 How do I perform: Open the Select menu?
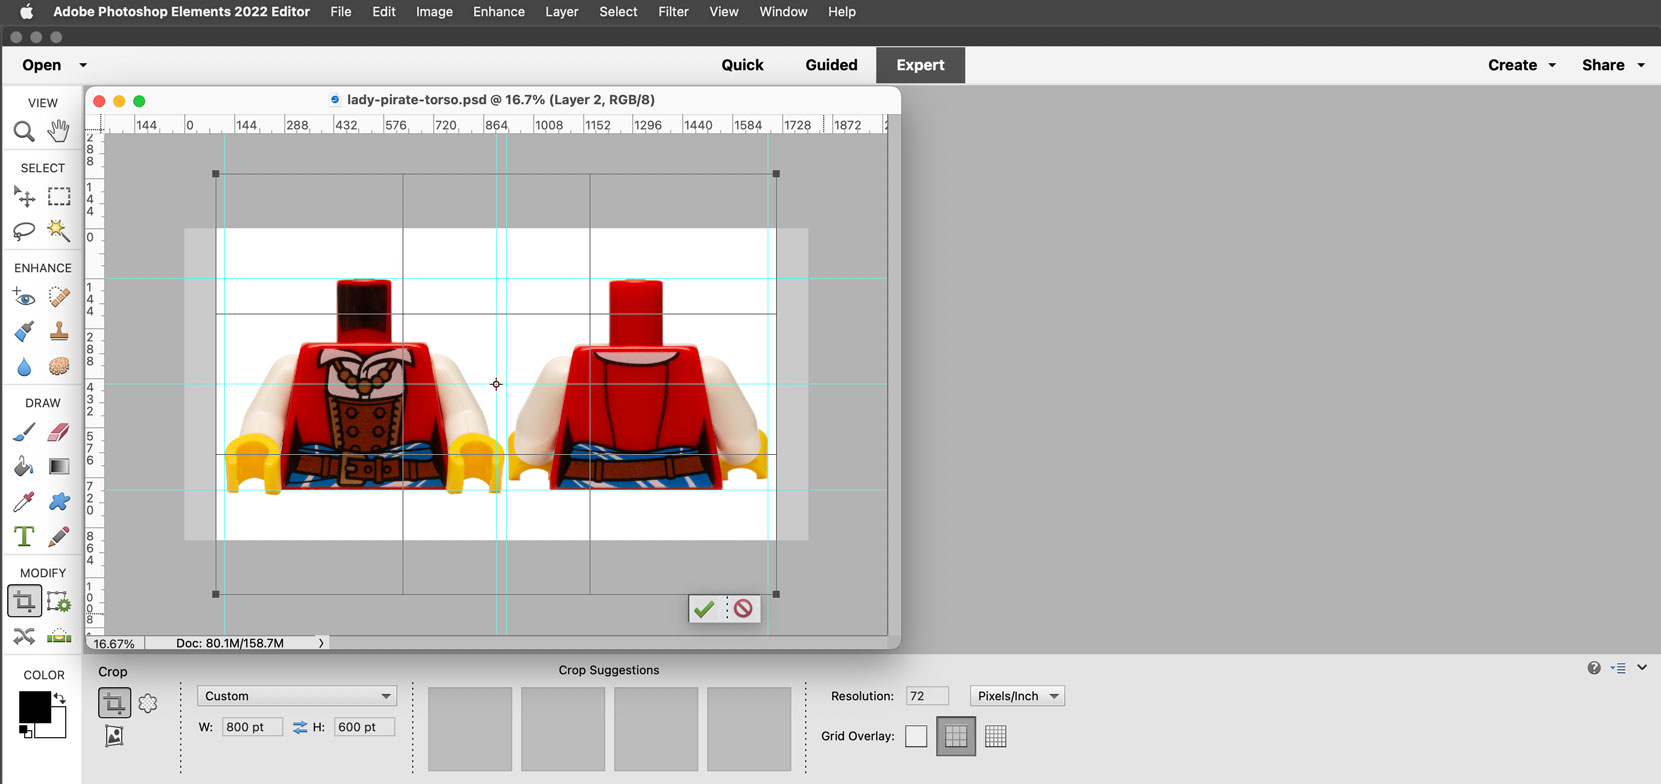coord(618,12)
